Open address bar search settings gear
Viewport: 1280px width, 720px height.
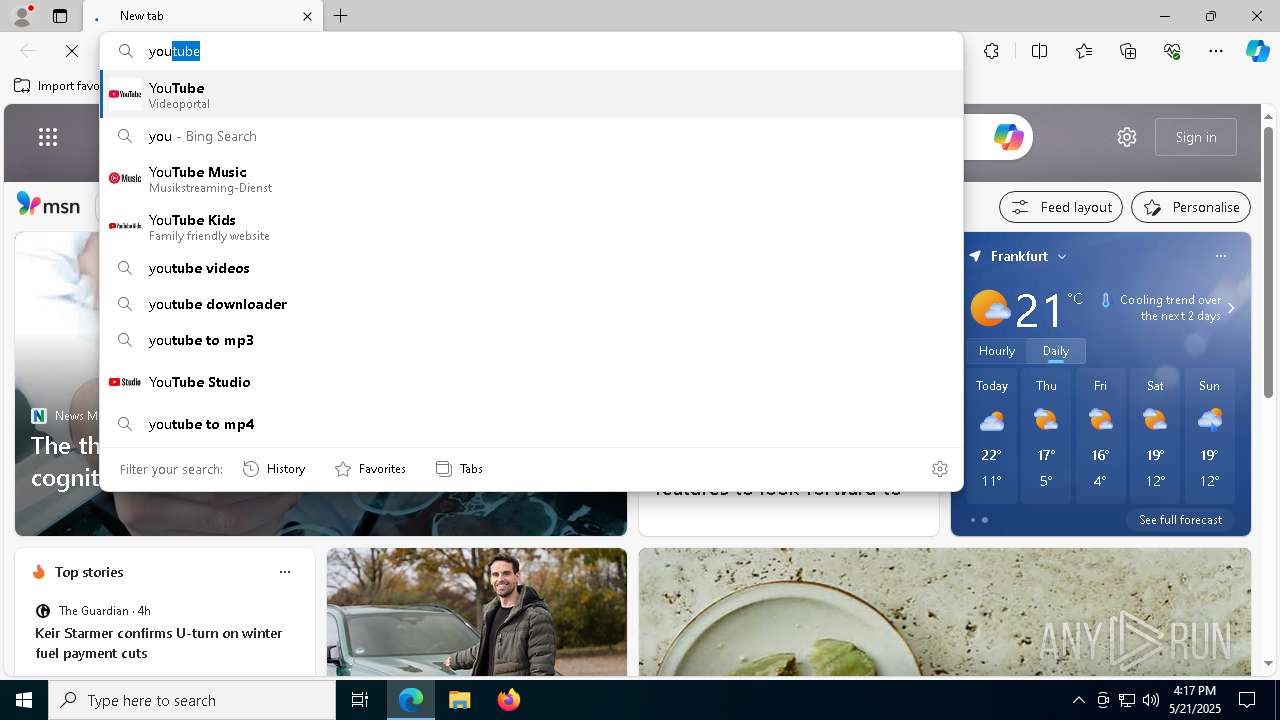click(940, 469)
